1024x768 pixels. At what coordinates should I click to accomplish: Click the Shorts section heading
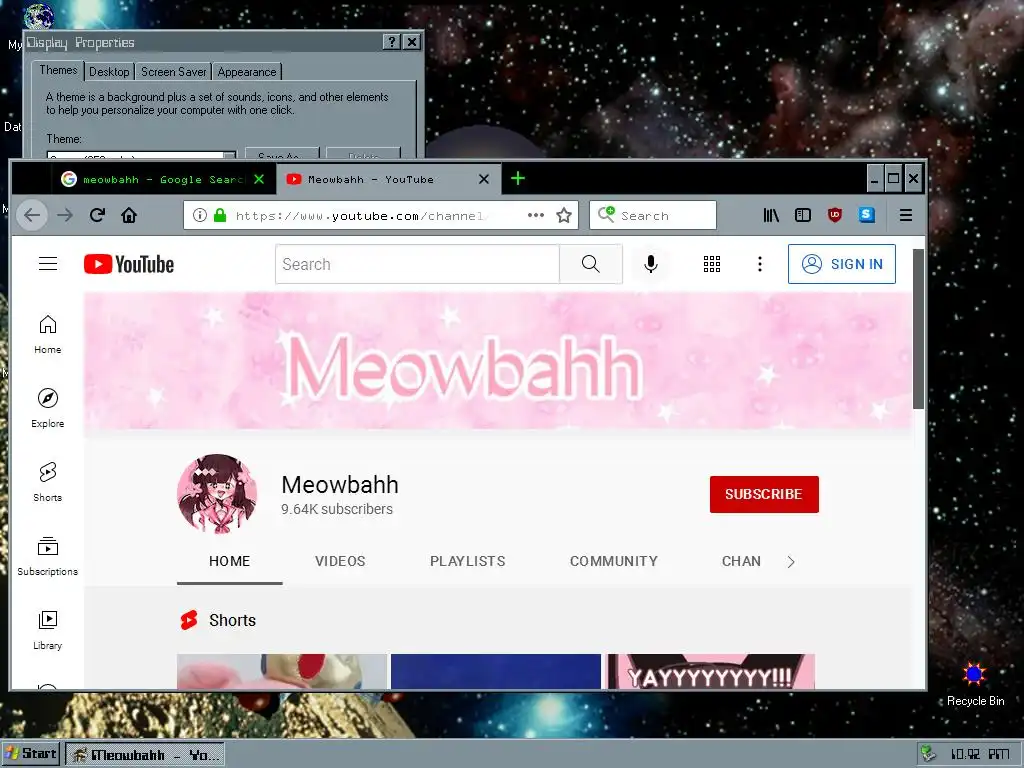232,620
